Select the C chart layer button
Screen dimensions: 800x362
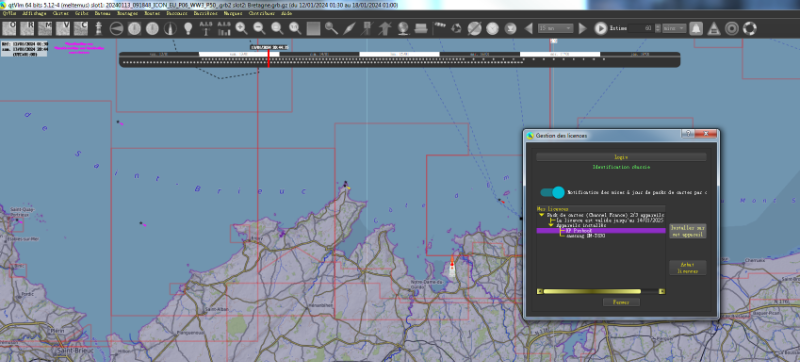point(81,28)
